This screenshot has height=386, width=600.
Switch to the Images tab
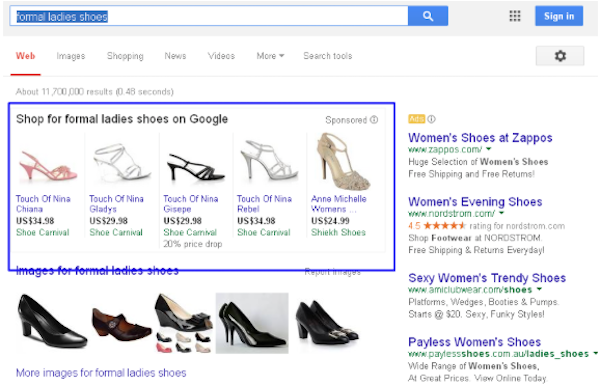coord(71,56)
